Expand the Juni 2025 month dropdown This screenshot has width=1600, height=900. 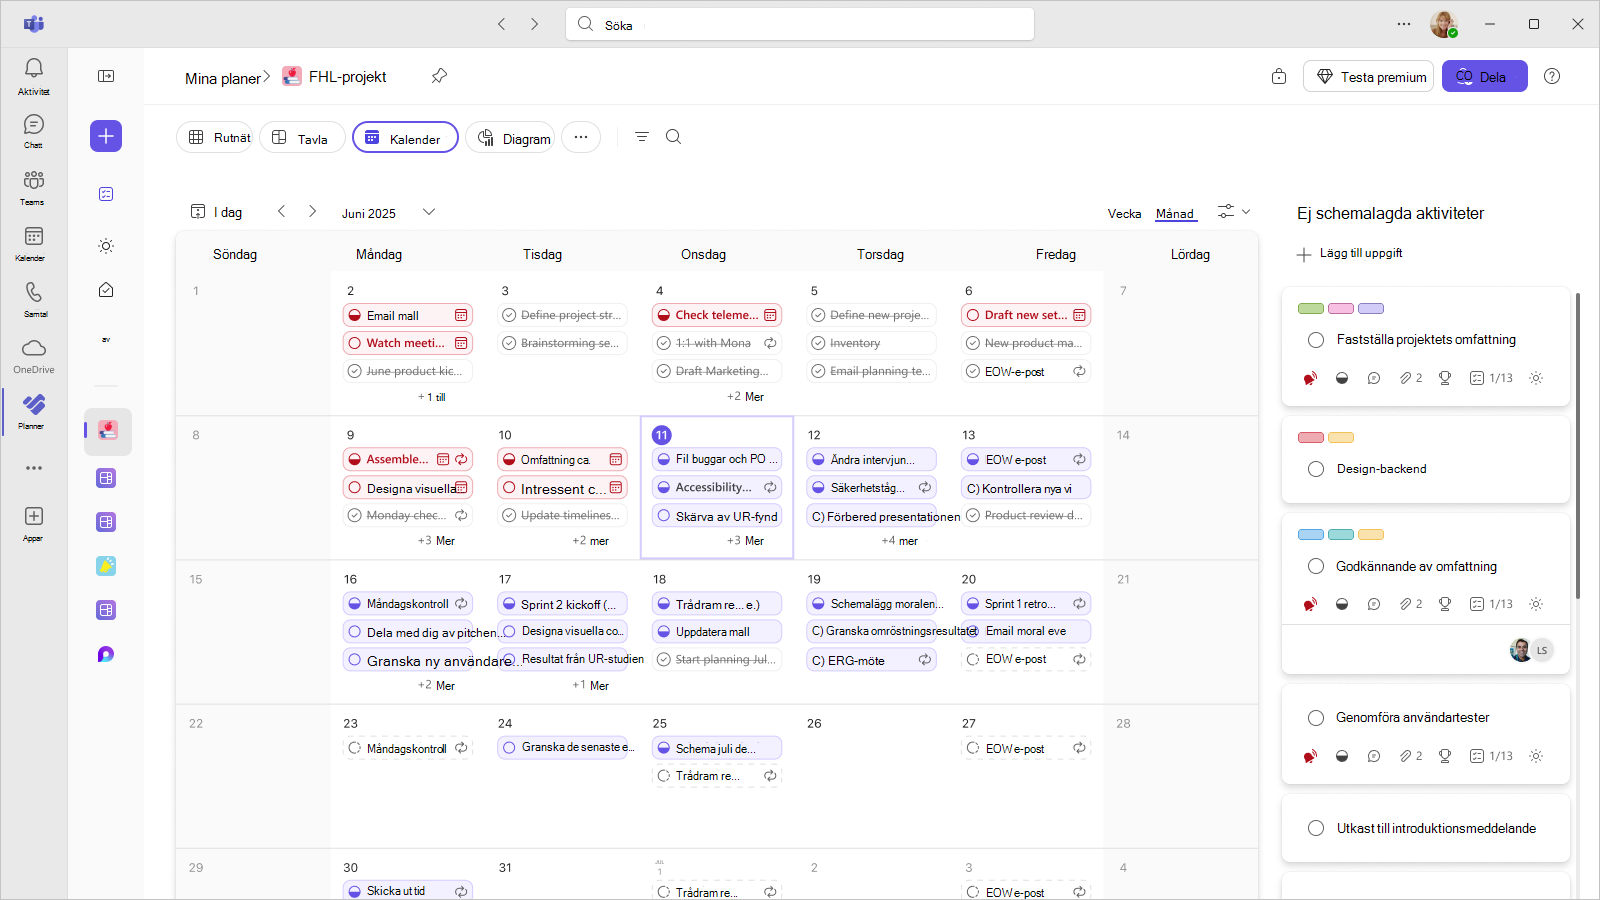pos(429,212)
